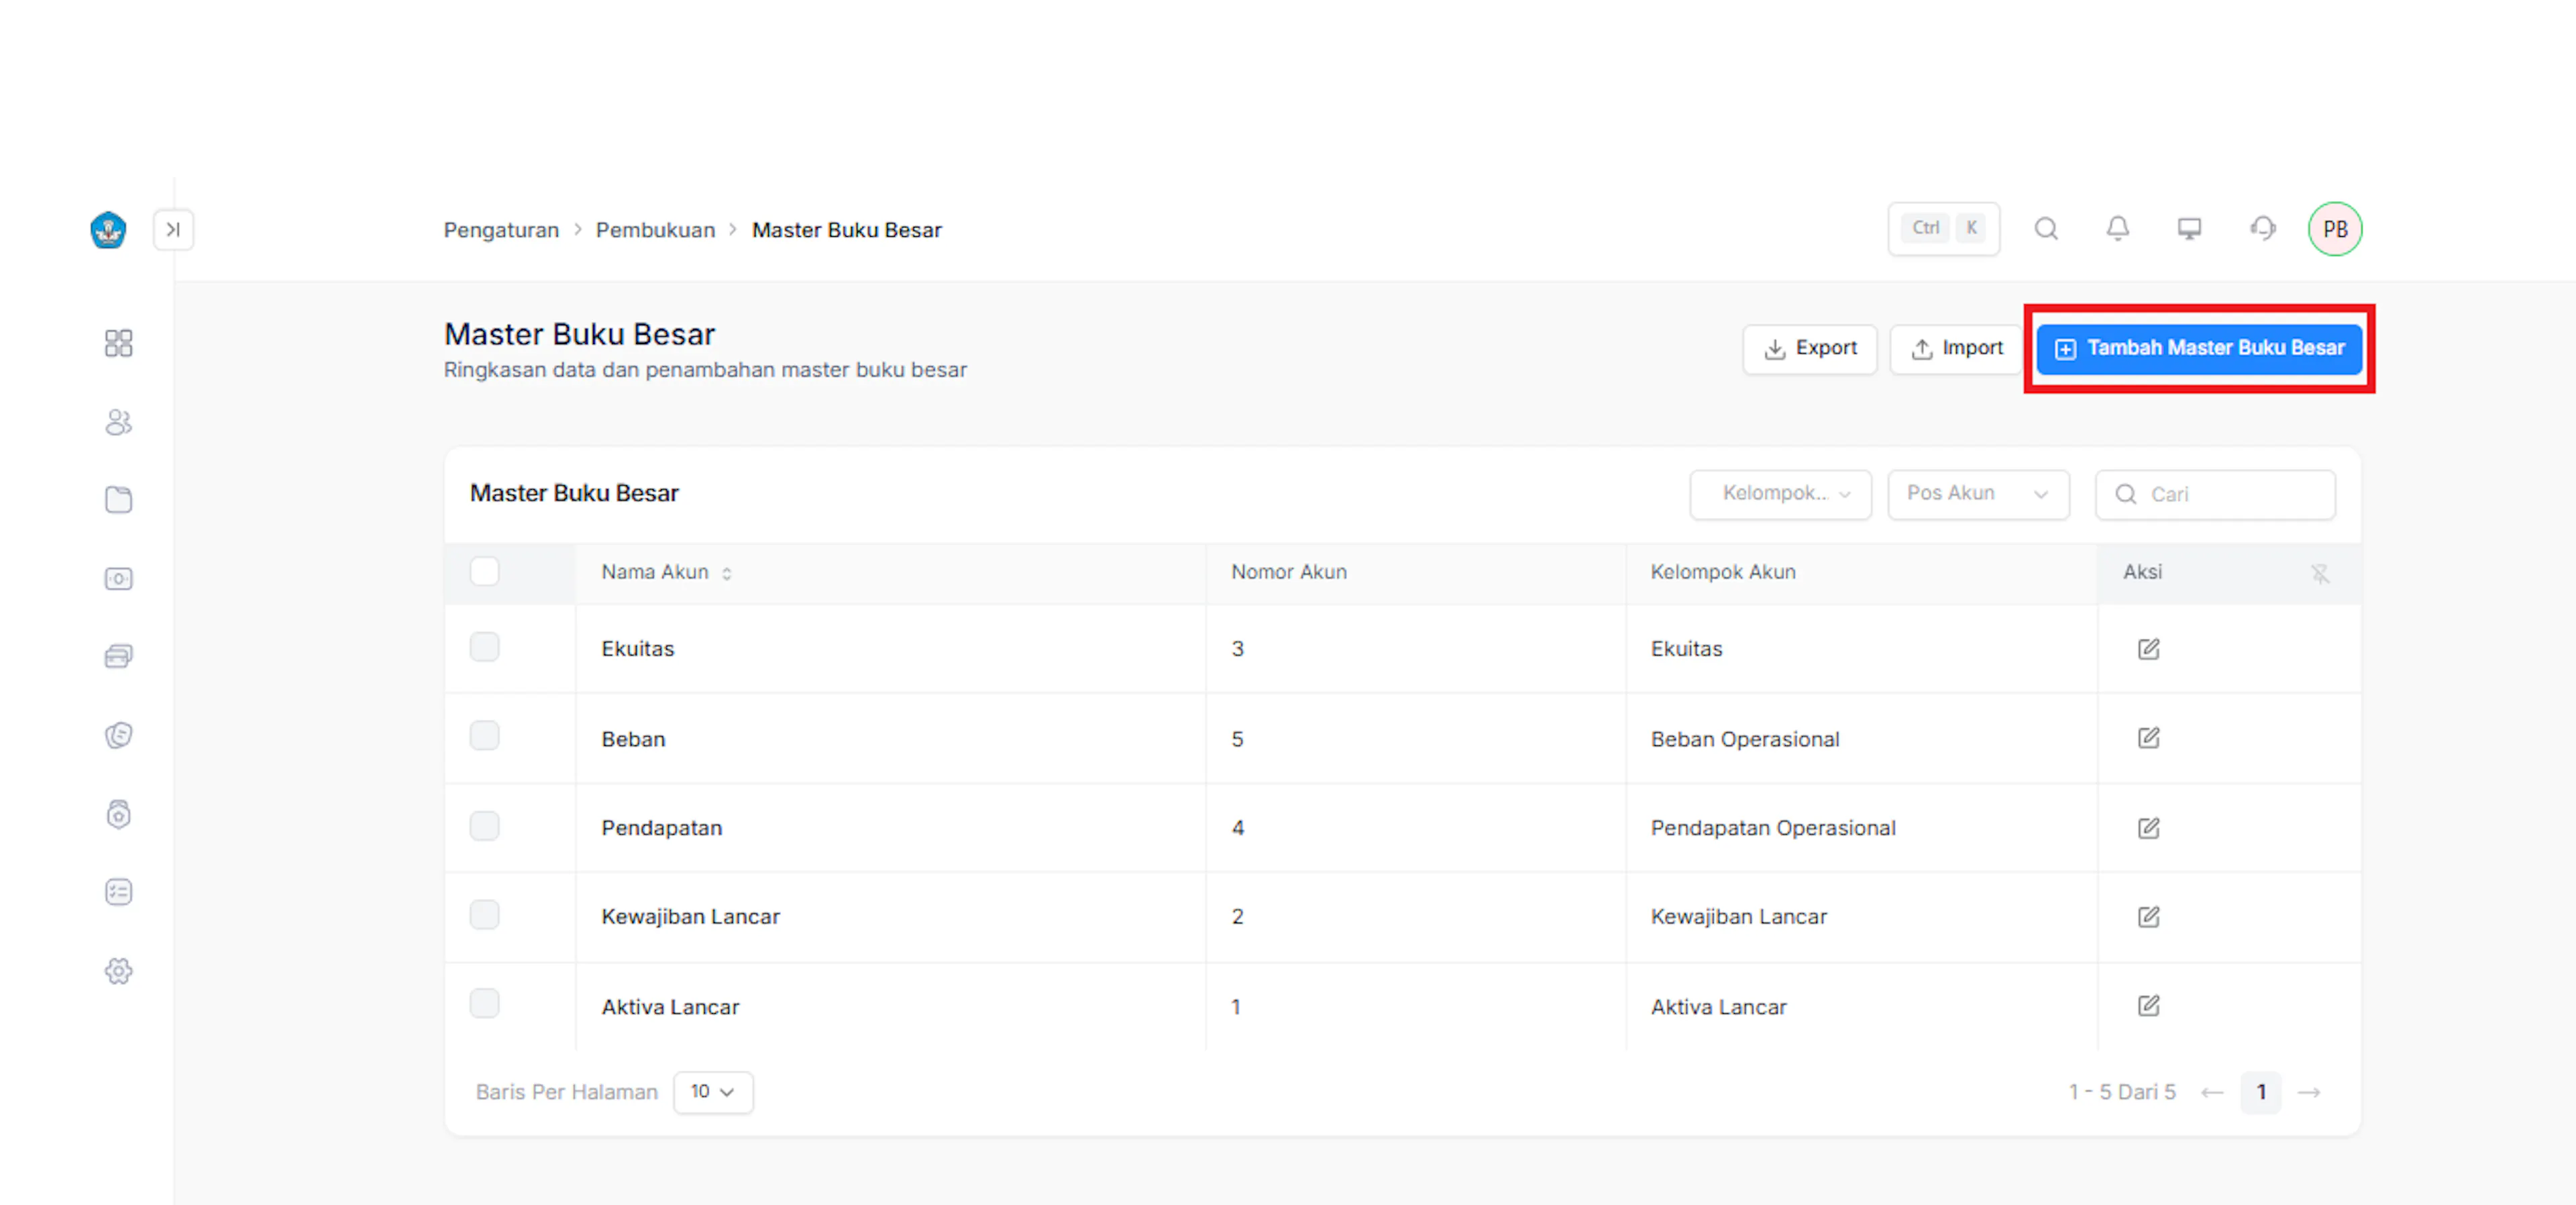The width and height of the screenshot is (2576, 1205).
Task: Click the Export button
Action: [x=1809, y=349]
